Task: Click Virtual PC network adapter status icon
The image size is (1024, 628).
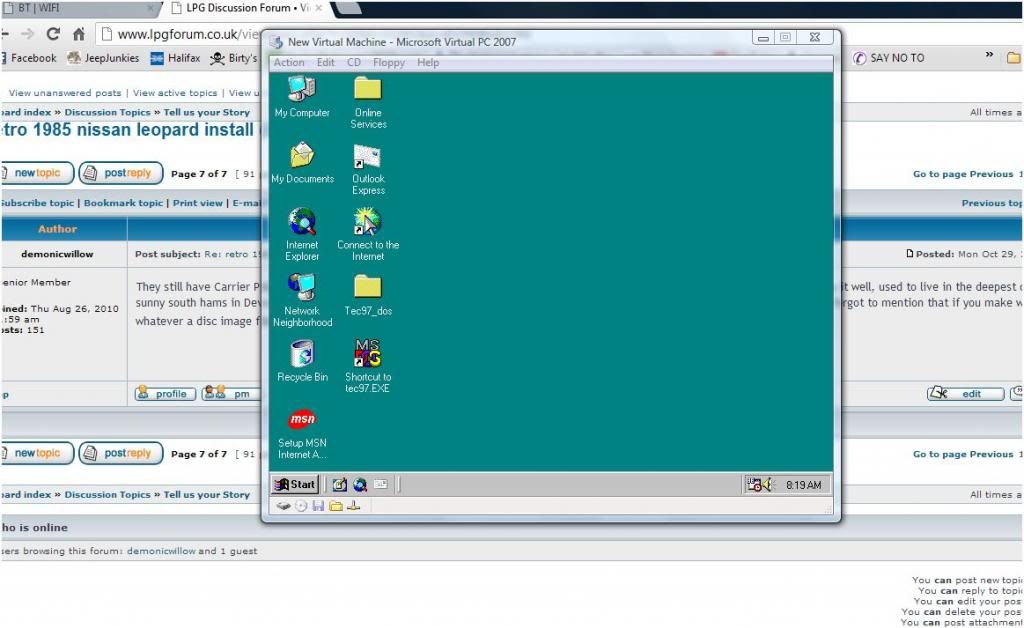Action: pyautogui.click(x=353, y=506)
